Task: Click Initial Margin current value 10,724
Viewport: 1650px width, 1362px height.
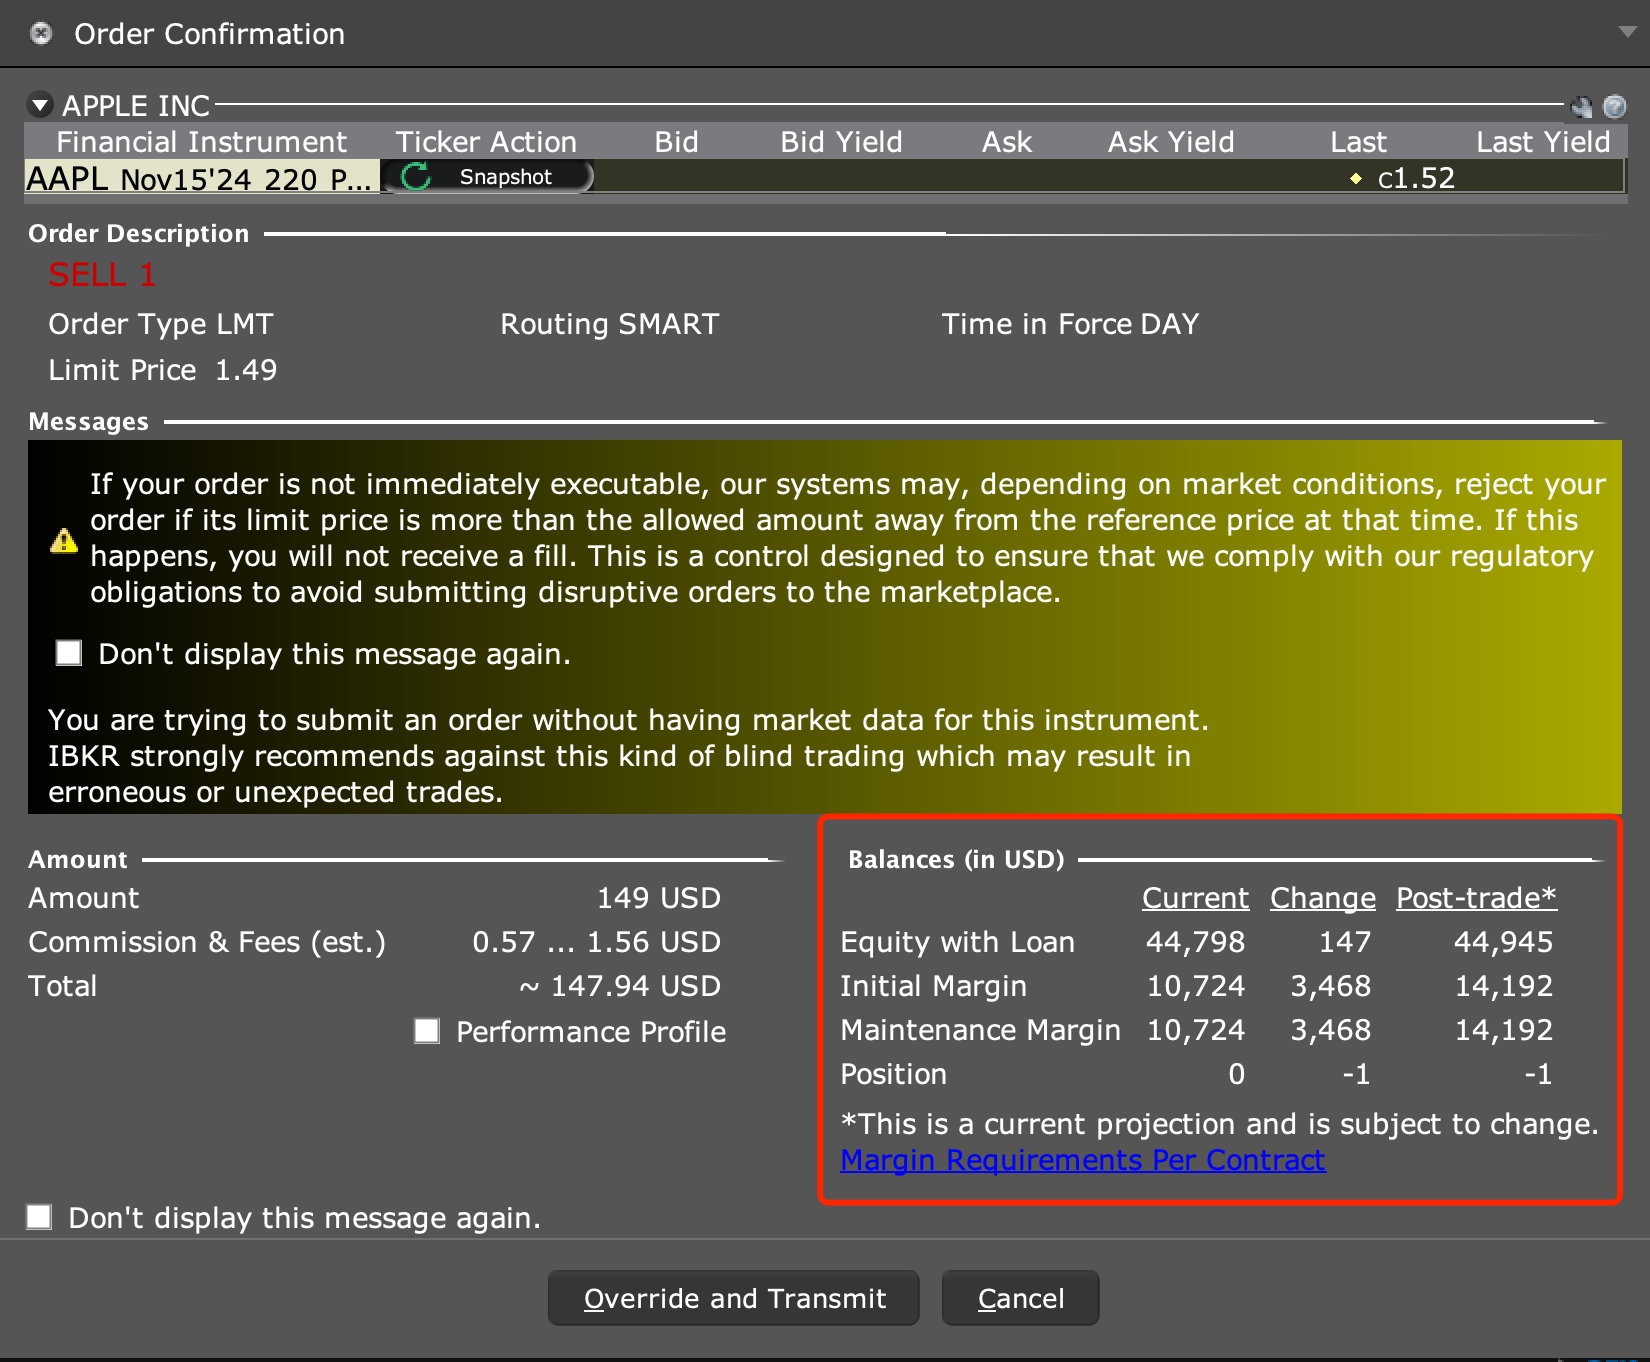Action: tap(1195, 986)
